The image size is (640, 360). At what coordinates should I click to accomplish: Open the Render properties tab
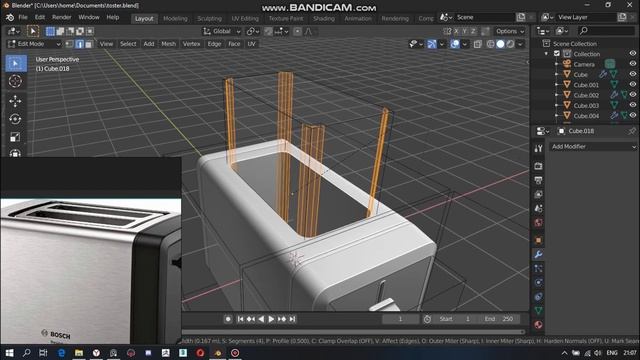tap(538, 166)
